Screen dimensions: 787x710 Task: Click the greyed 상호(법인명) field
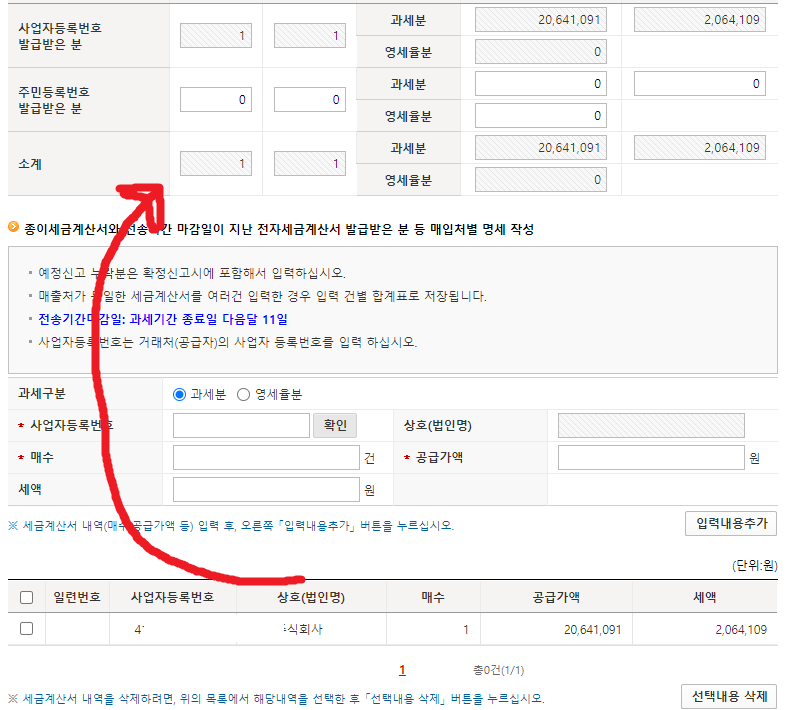click(x=650, y=426)
